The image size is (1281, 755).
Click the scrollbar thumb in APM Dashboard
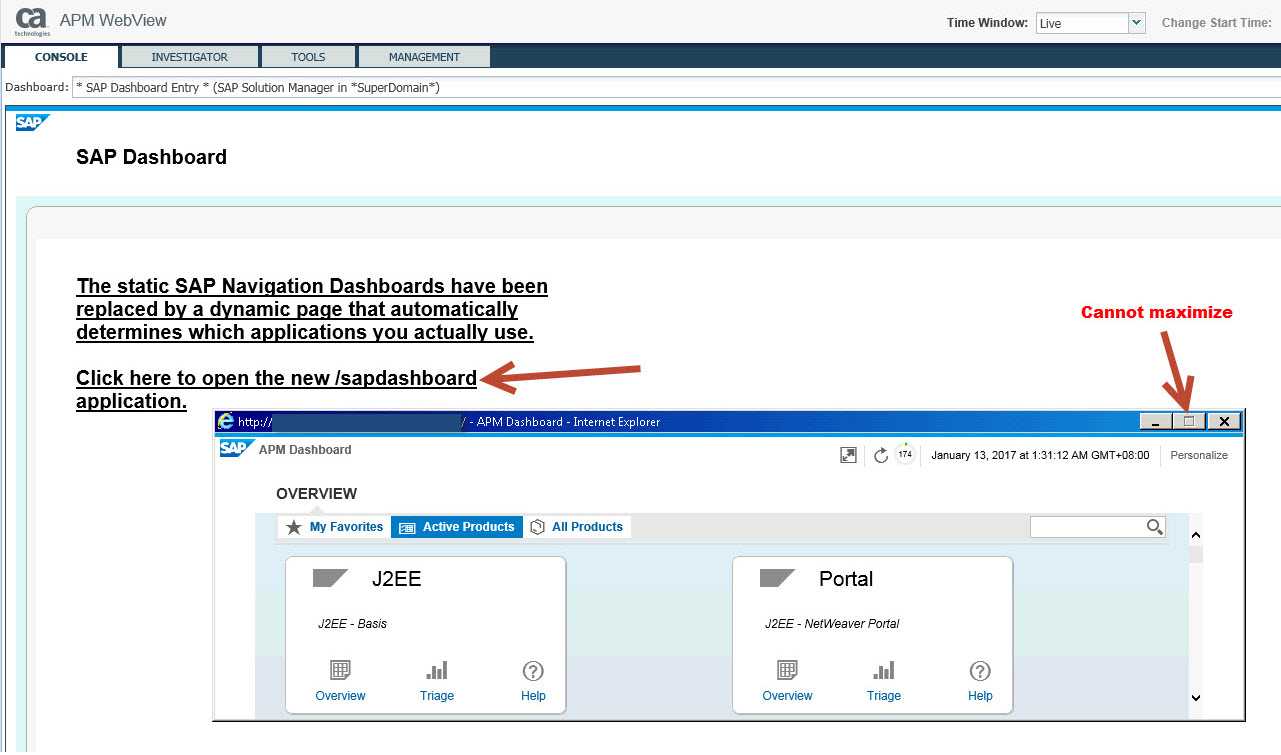pyautogui.click(x=1195, y=555)
